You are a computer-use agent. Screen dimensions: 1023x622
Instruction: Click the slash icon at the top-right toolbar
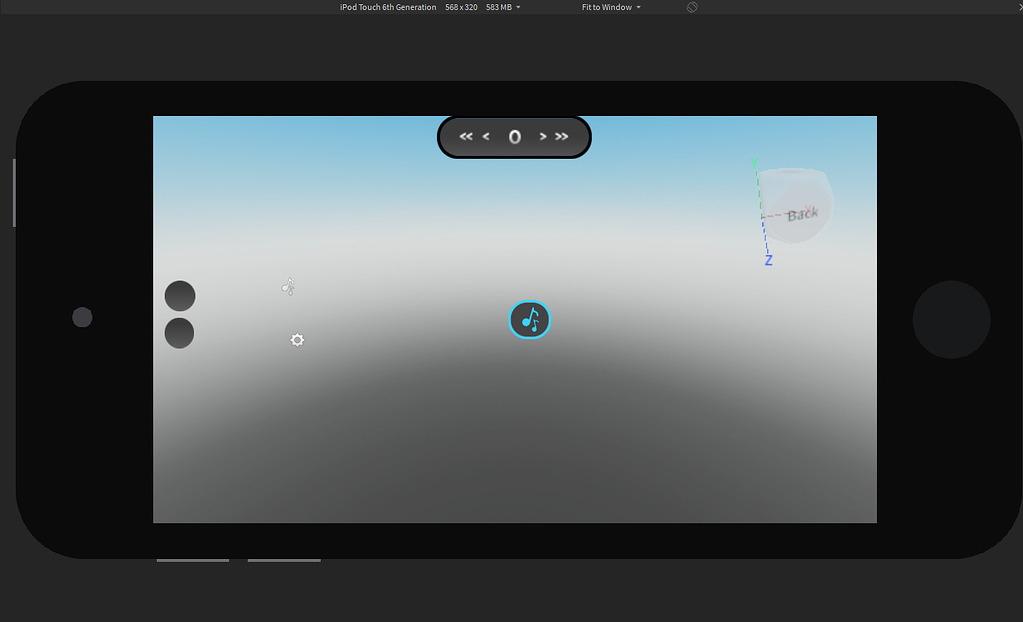[691, 7]
